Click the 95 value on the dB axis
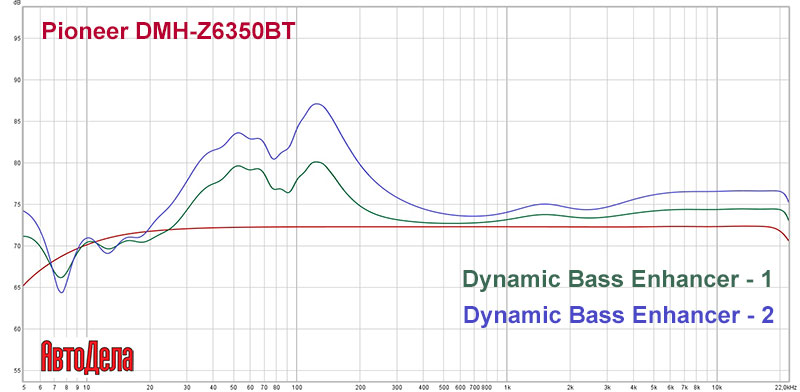 coord(17,38)
